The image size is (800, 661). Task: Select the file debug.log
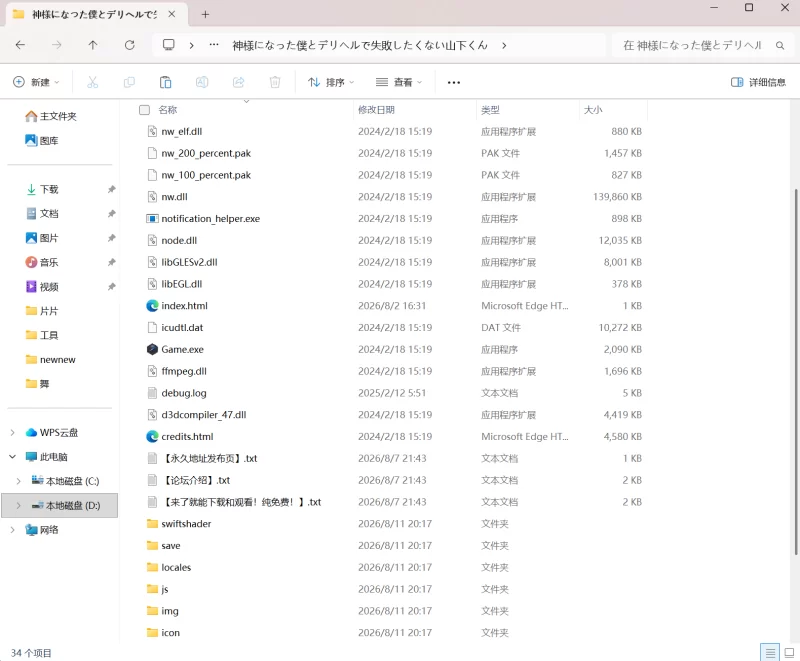coord(184,393)
